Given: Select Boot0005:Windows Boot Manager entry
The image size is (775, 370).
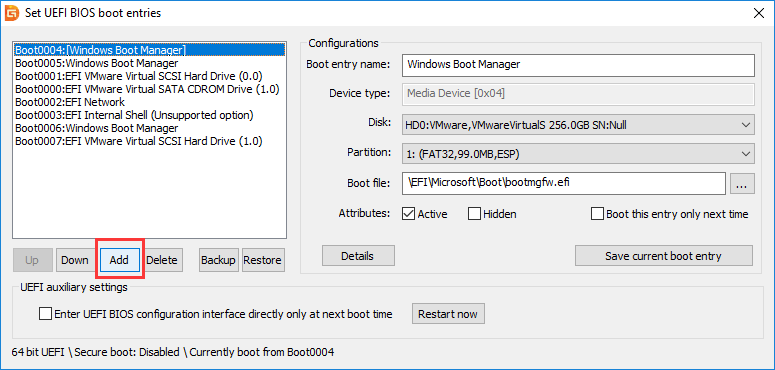Looking at the screenshot, I should tap(149, 63).
